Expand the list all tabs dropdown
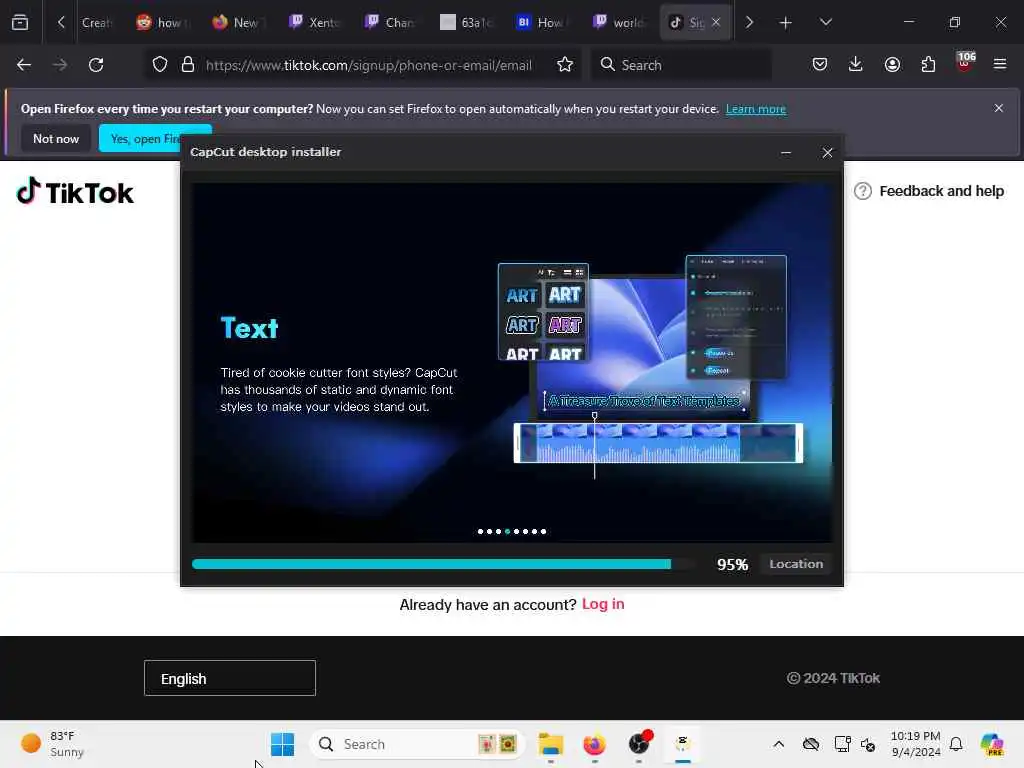The image size is (1024, 768). point(825,22)
